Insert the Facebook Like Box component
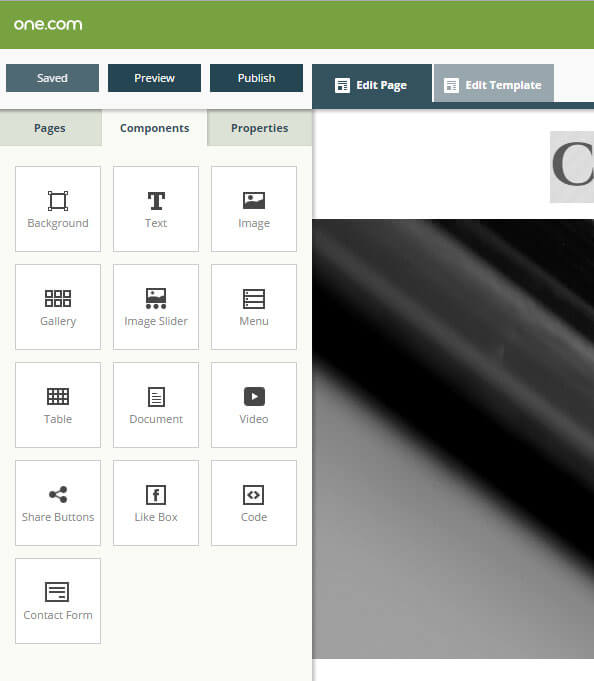The height and width of the screenshot is (681, 594). [156, 503]
